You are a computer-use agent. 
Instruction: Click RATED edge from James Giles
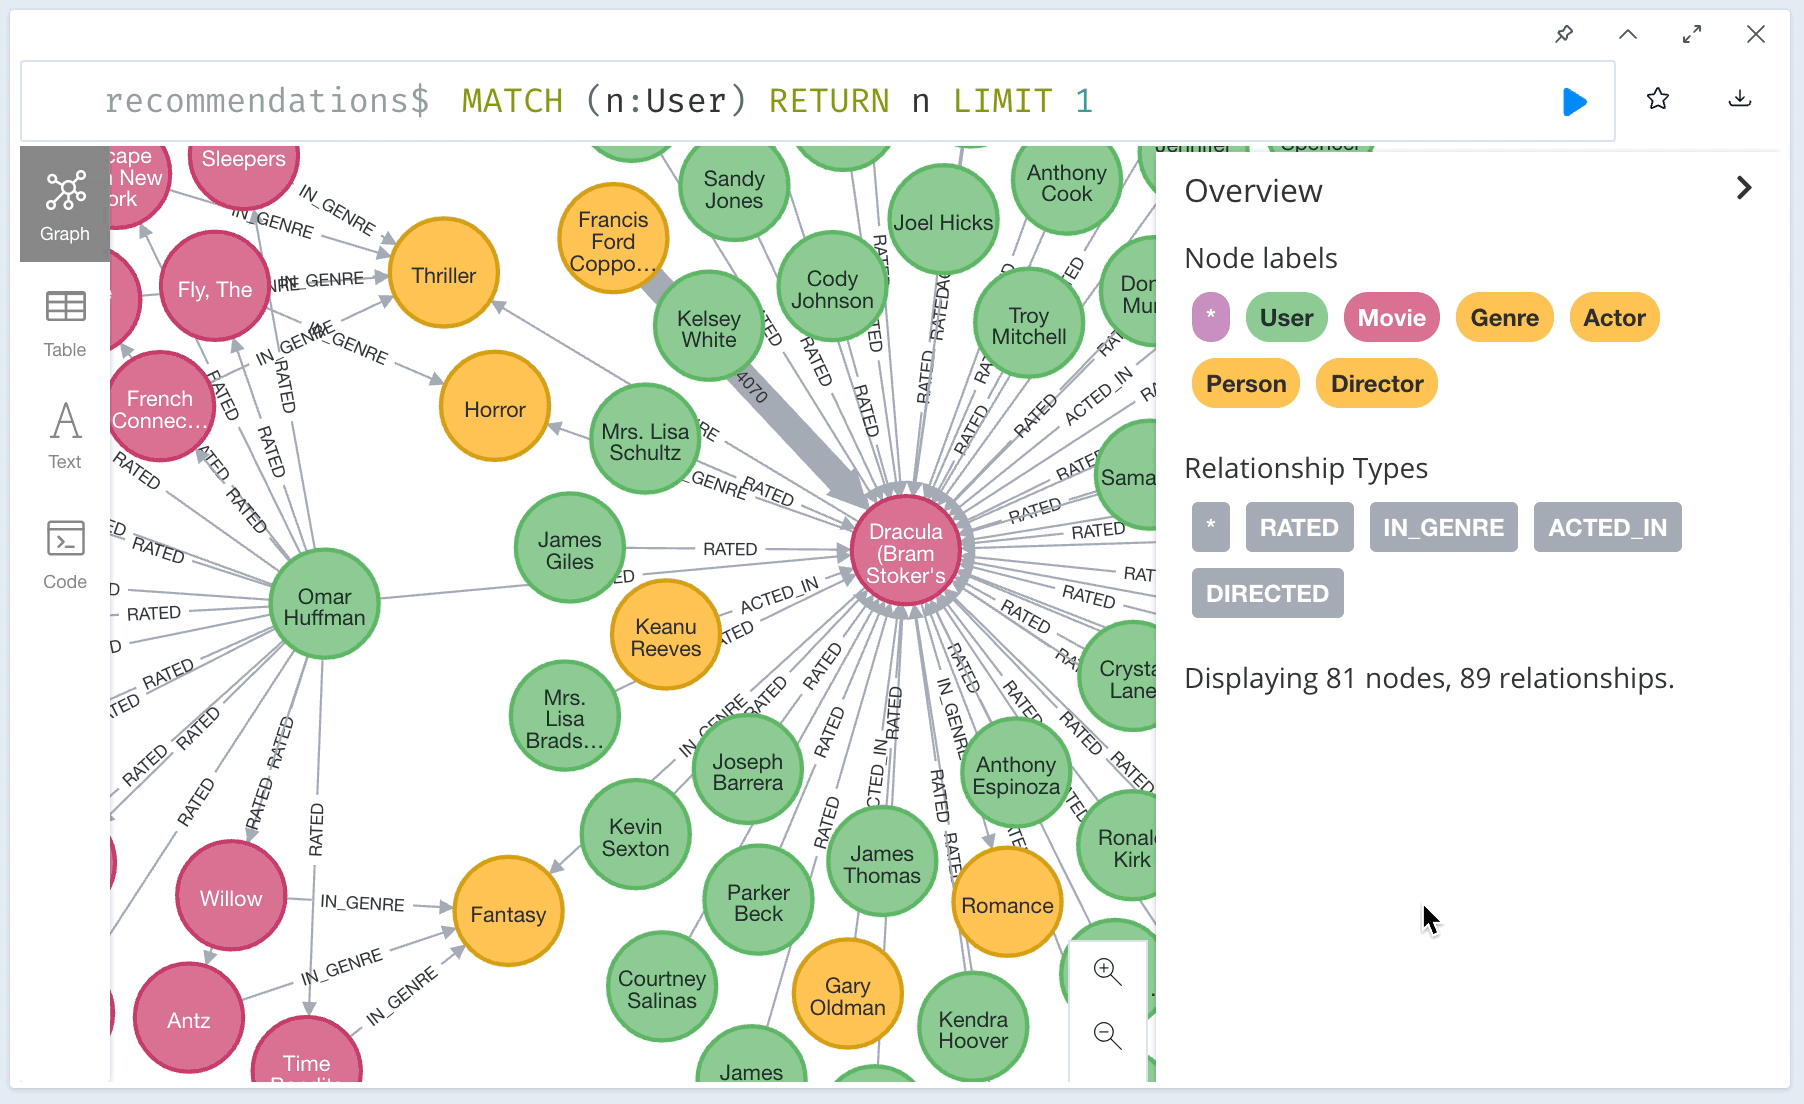pos(730,549)
